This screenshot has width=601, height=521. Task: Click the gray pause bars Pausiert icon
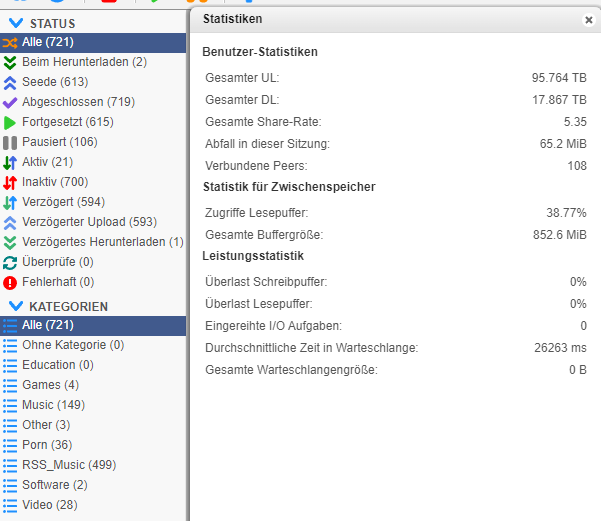(x=10, y=142)
